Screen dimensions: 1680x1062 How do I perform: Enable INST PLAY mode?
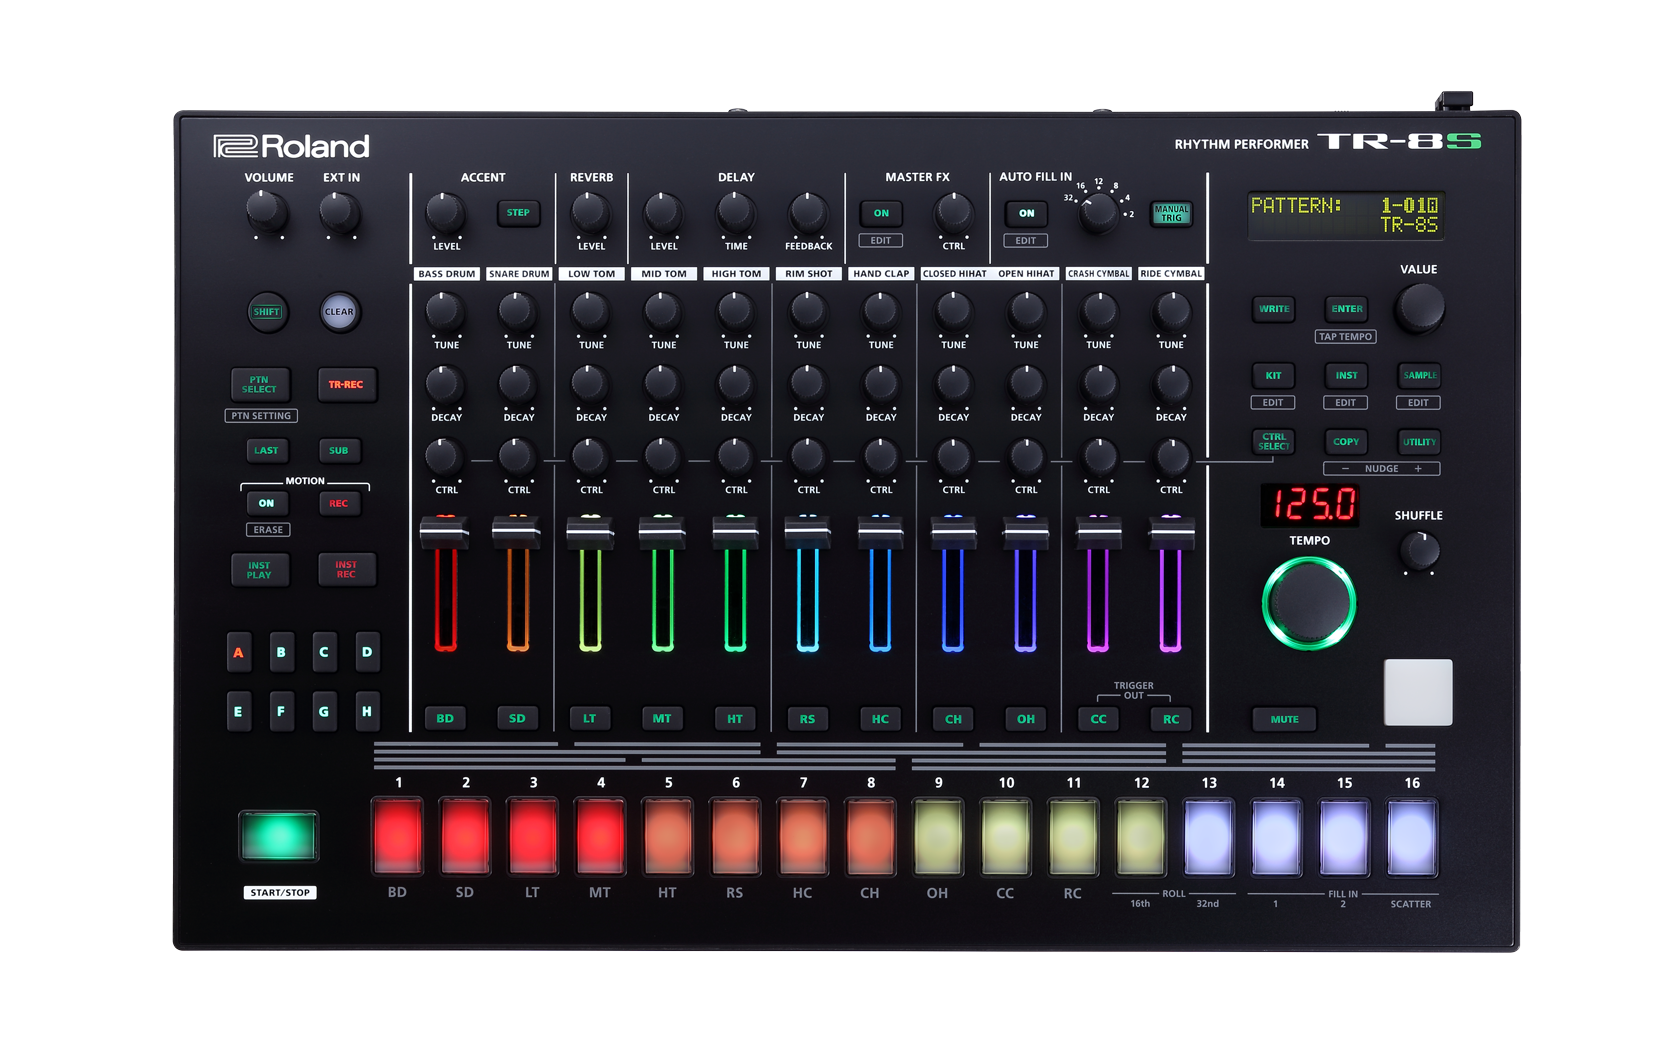[x=260, y=570]
